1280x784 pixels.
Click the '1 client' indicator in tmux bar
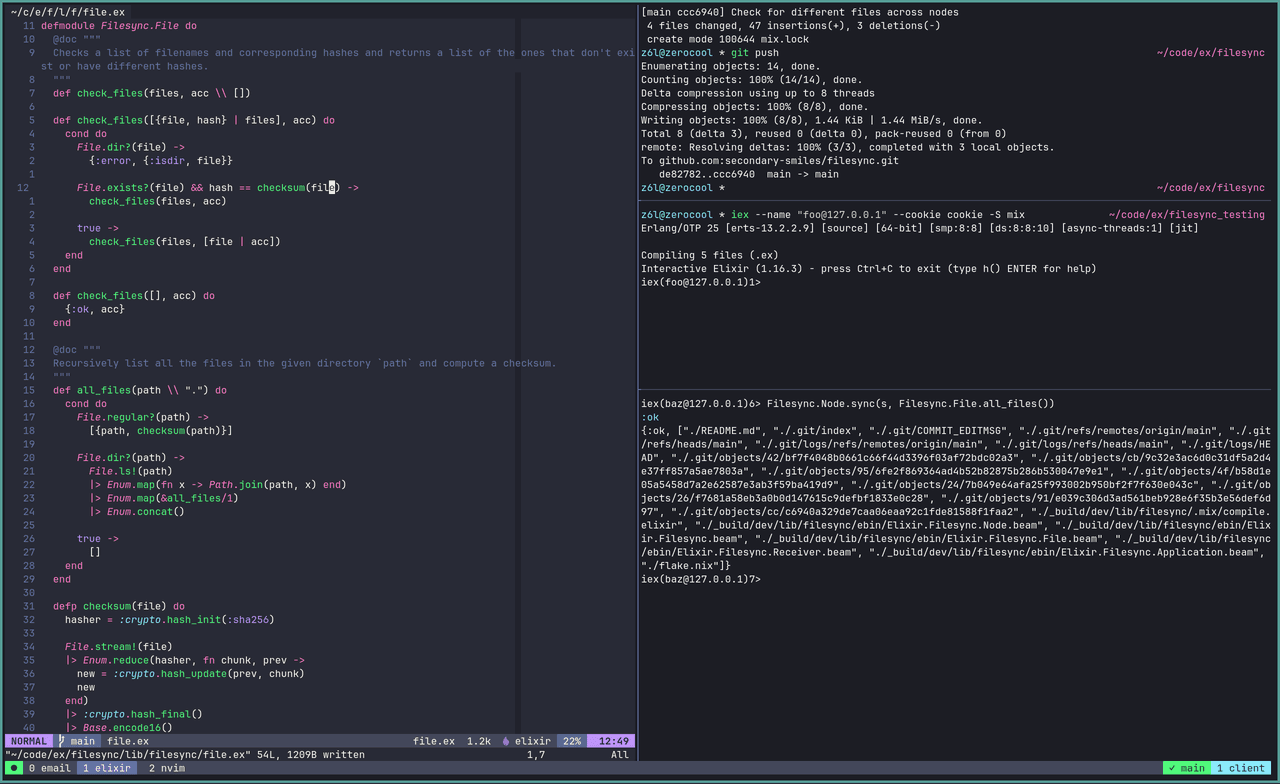coord(1240,768)
